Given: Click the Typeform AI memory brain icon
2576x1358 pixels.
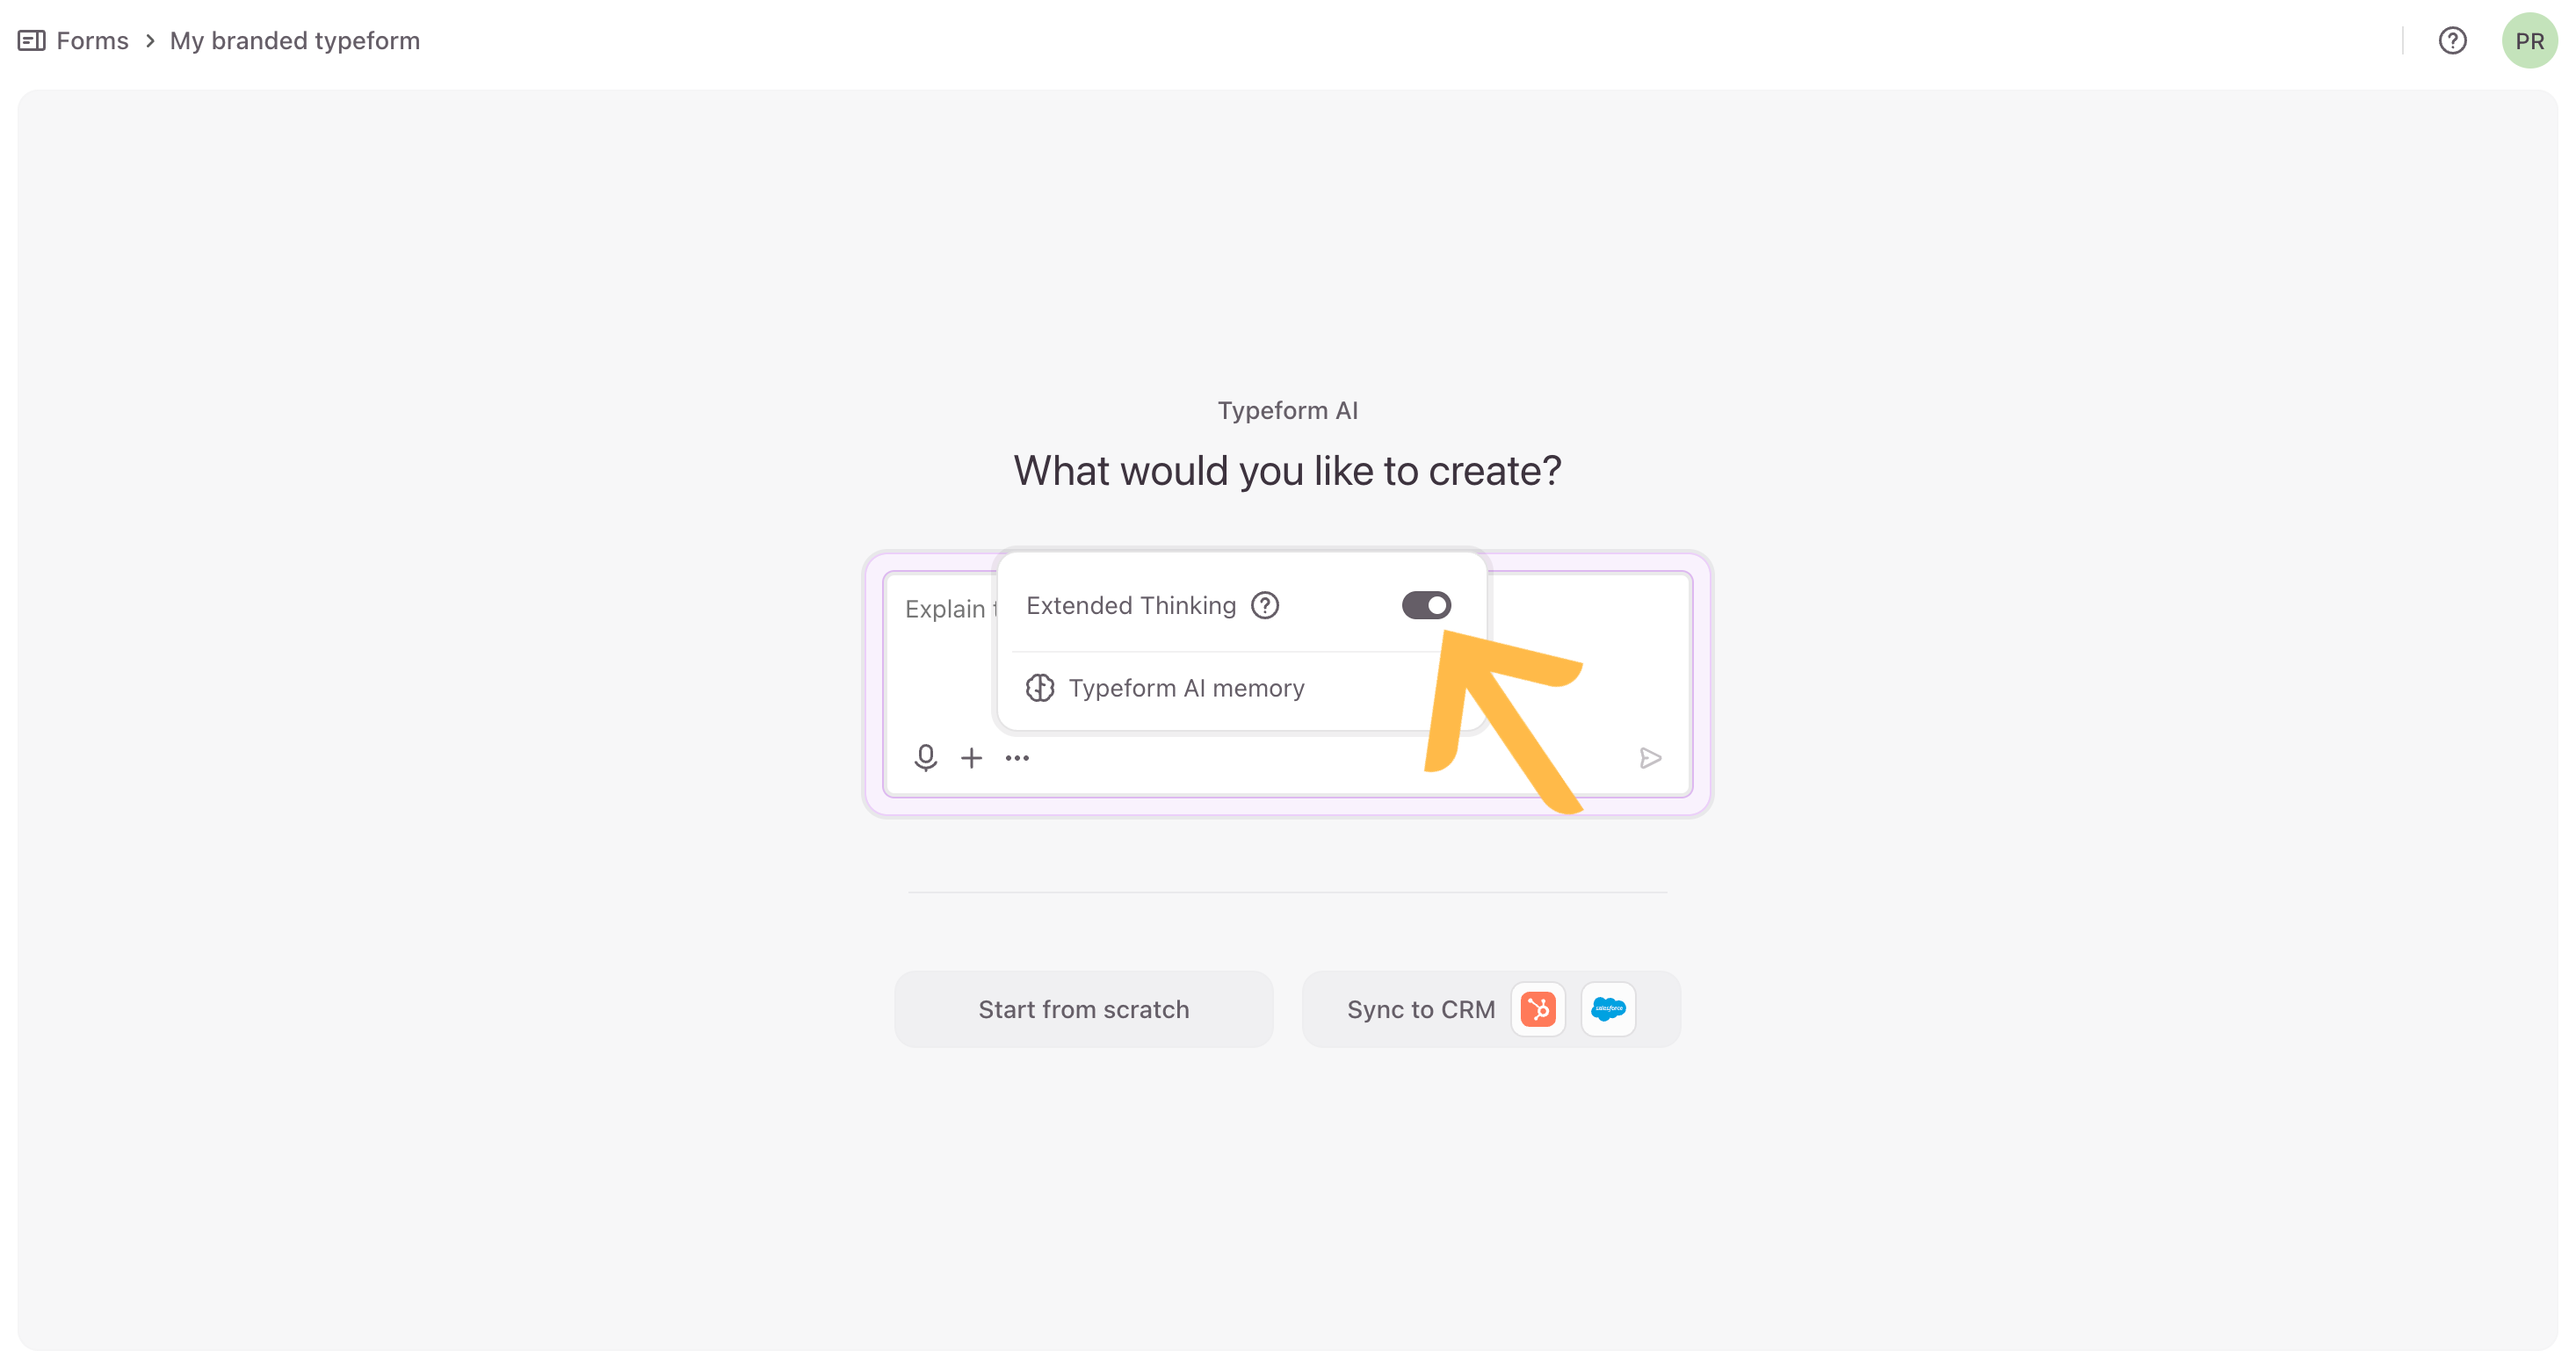Looking at the screenshot, I should pyautogui.click(x=1040, y=688).
